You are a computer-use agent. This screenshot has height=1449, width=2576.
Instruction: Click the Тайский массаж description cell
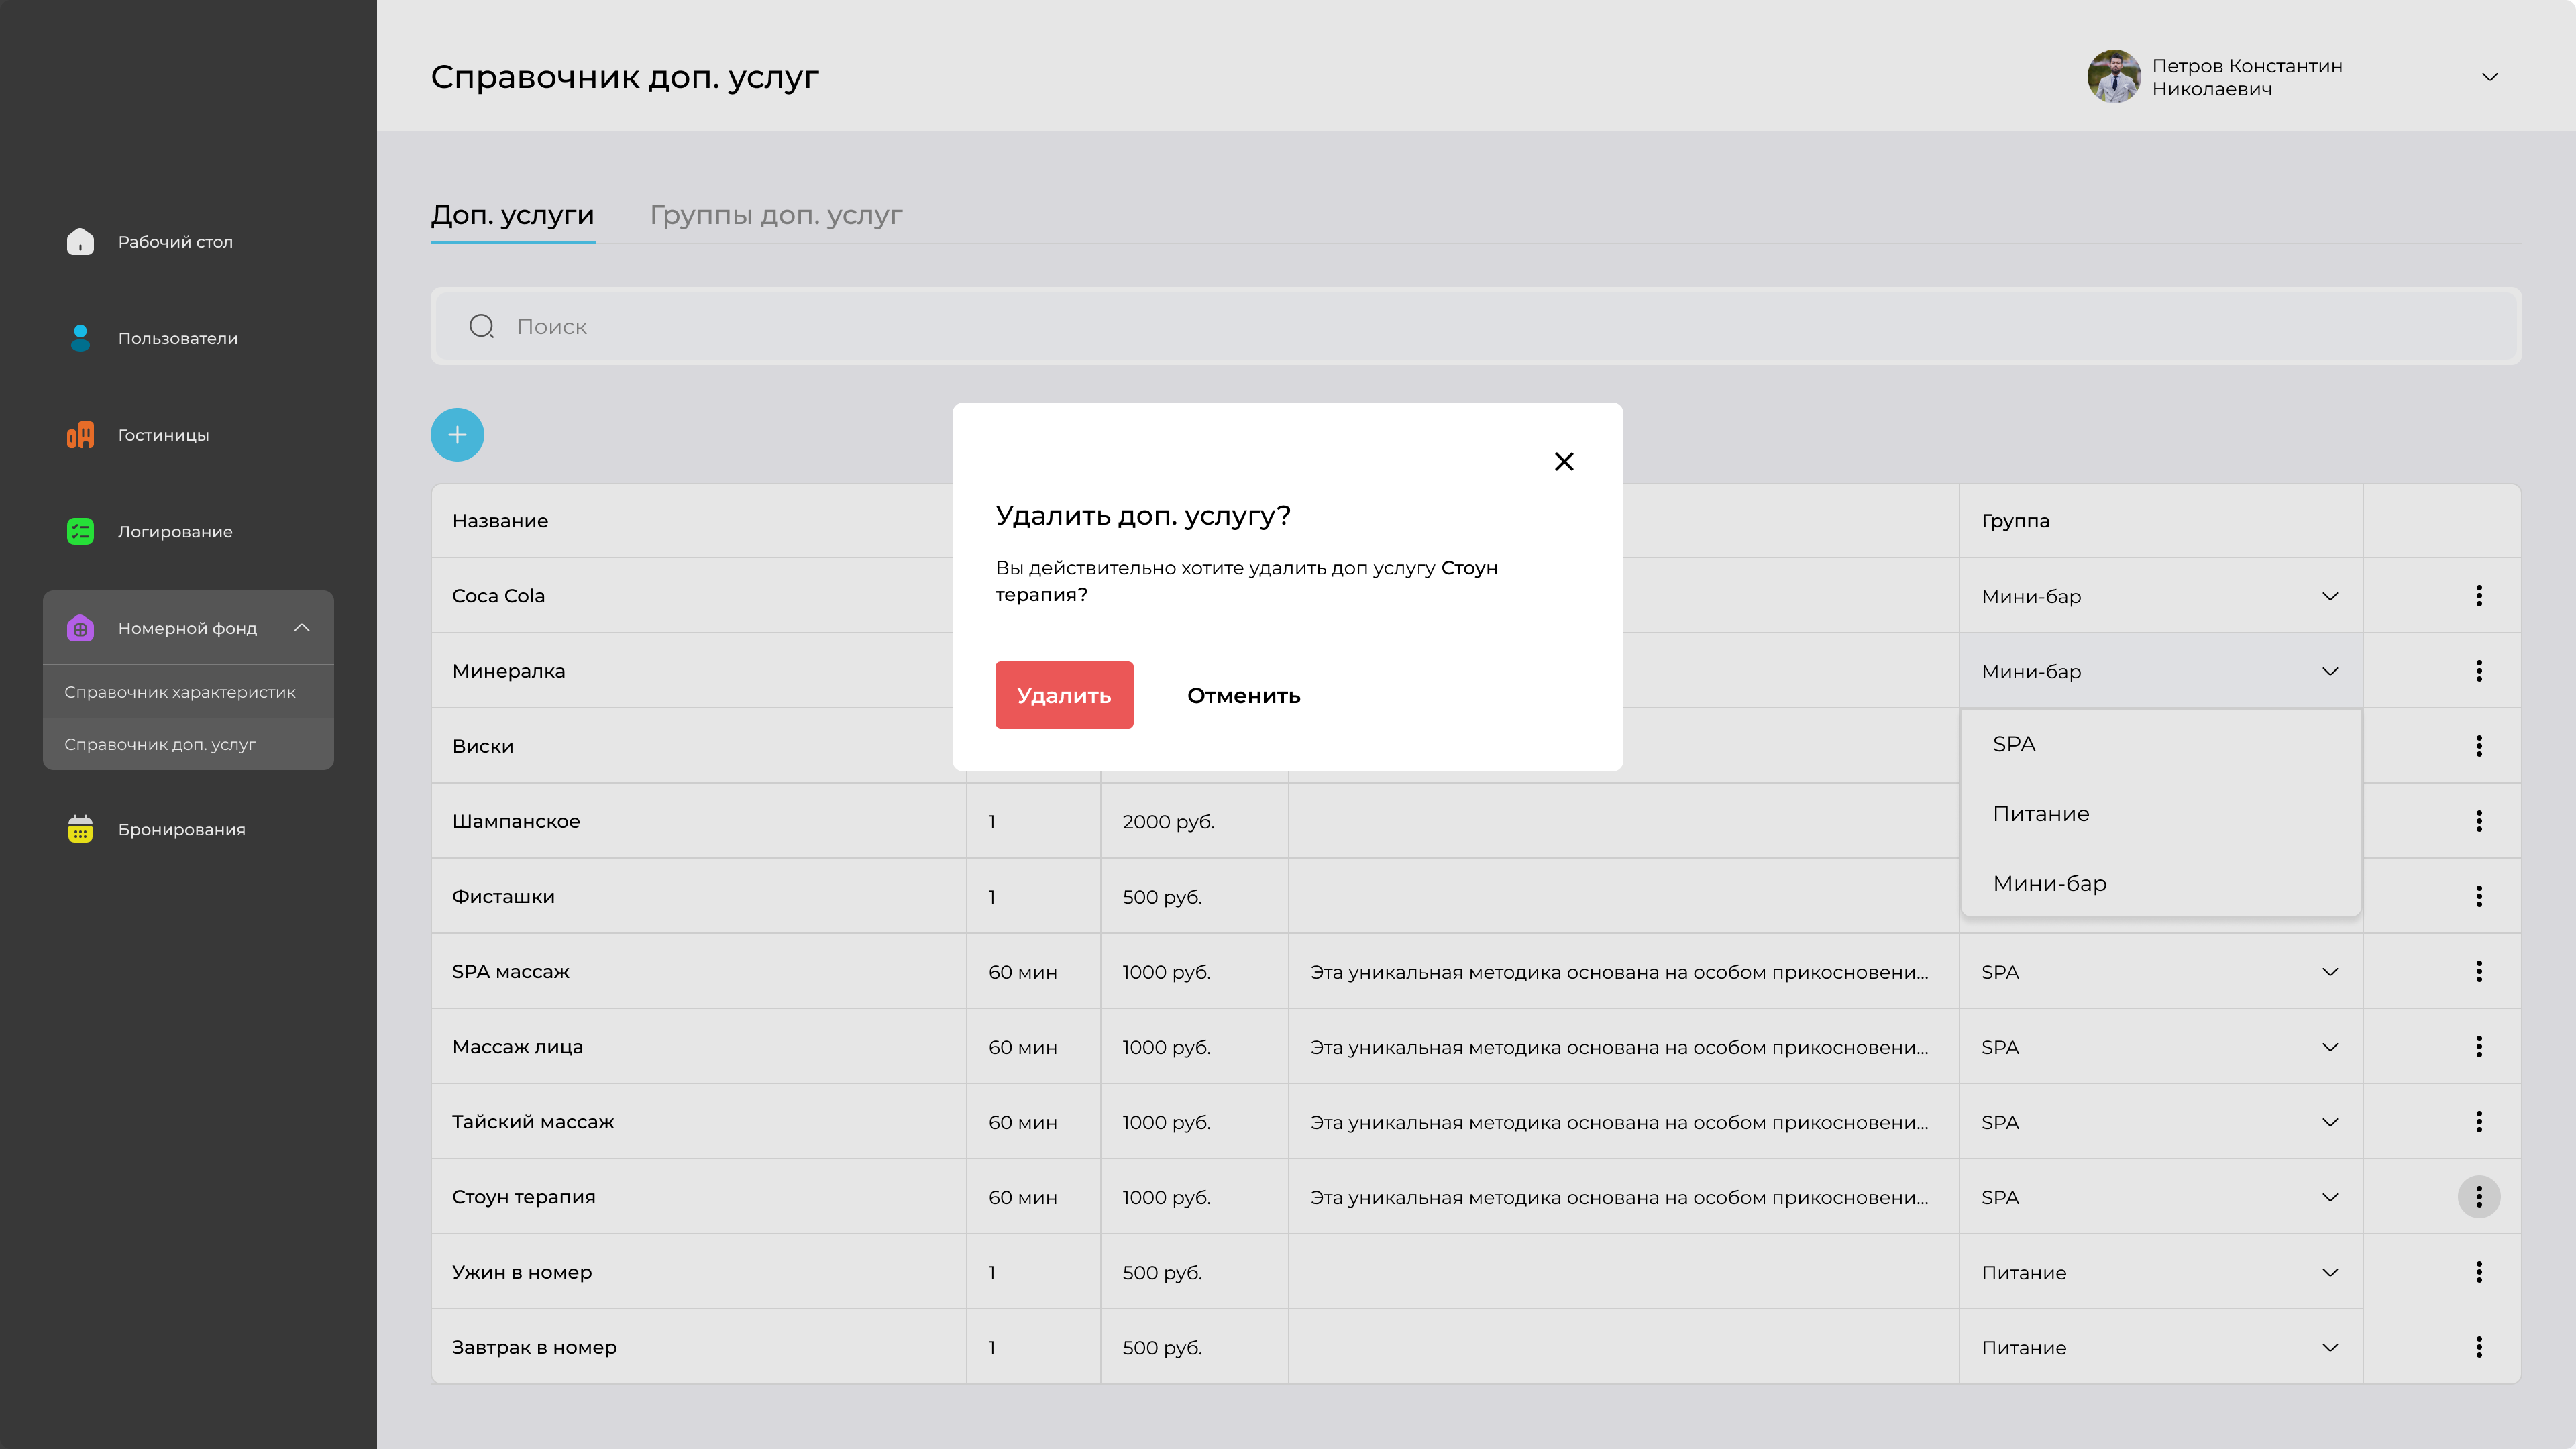pyautogui.click(x=1623, y=1122)
